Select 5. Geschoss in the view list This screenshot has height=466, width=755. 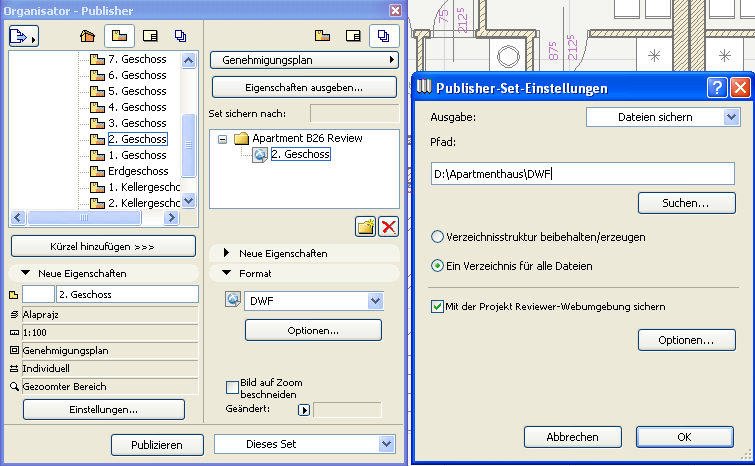[x=137, y=91]
